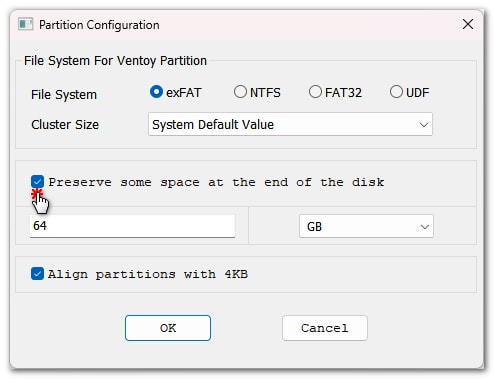Confirm settings with the OK button
Image resolution: width=494 pixels, height=379 pixels.
coord(168,328)
